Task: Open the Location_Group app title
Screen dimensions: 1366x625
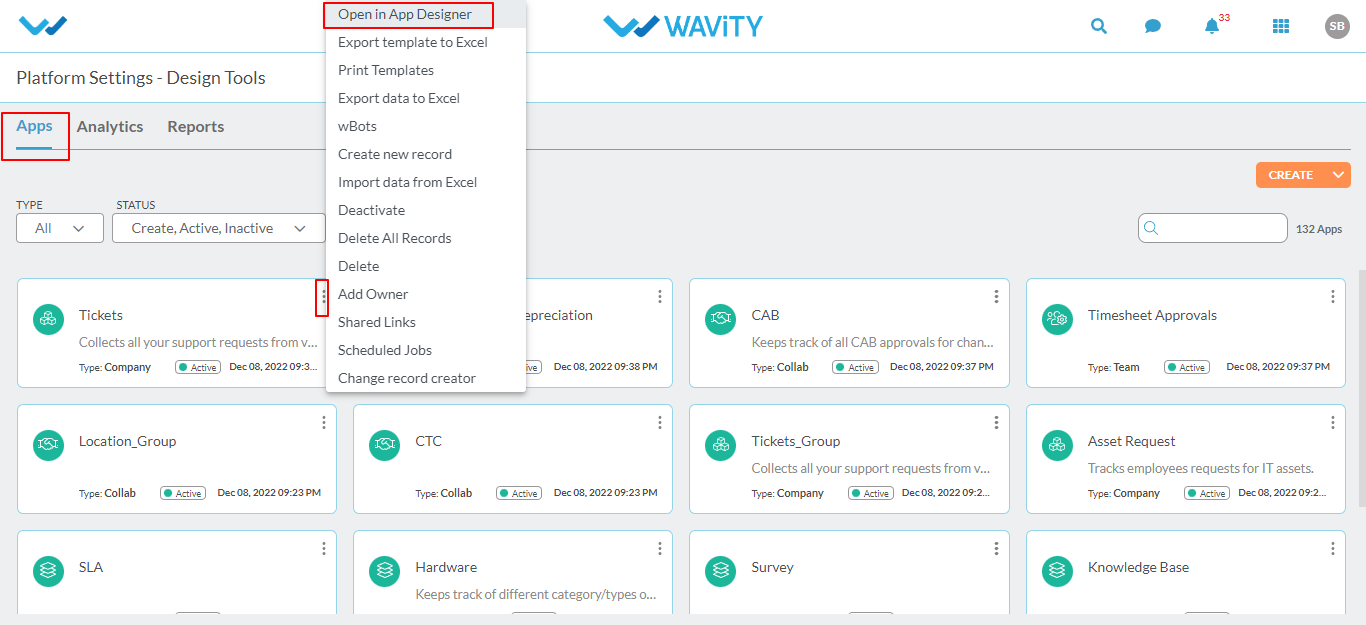Action: 128,441
